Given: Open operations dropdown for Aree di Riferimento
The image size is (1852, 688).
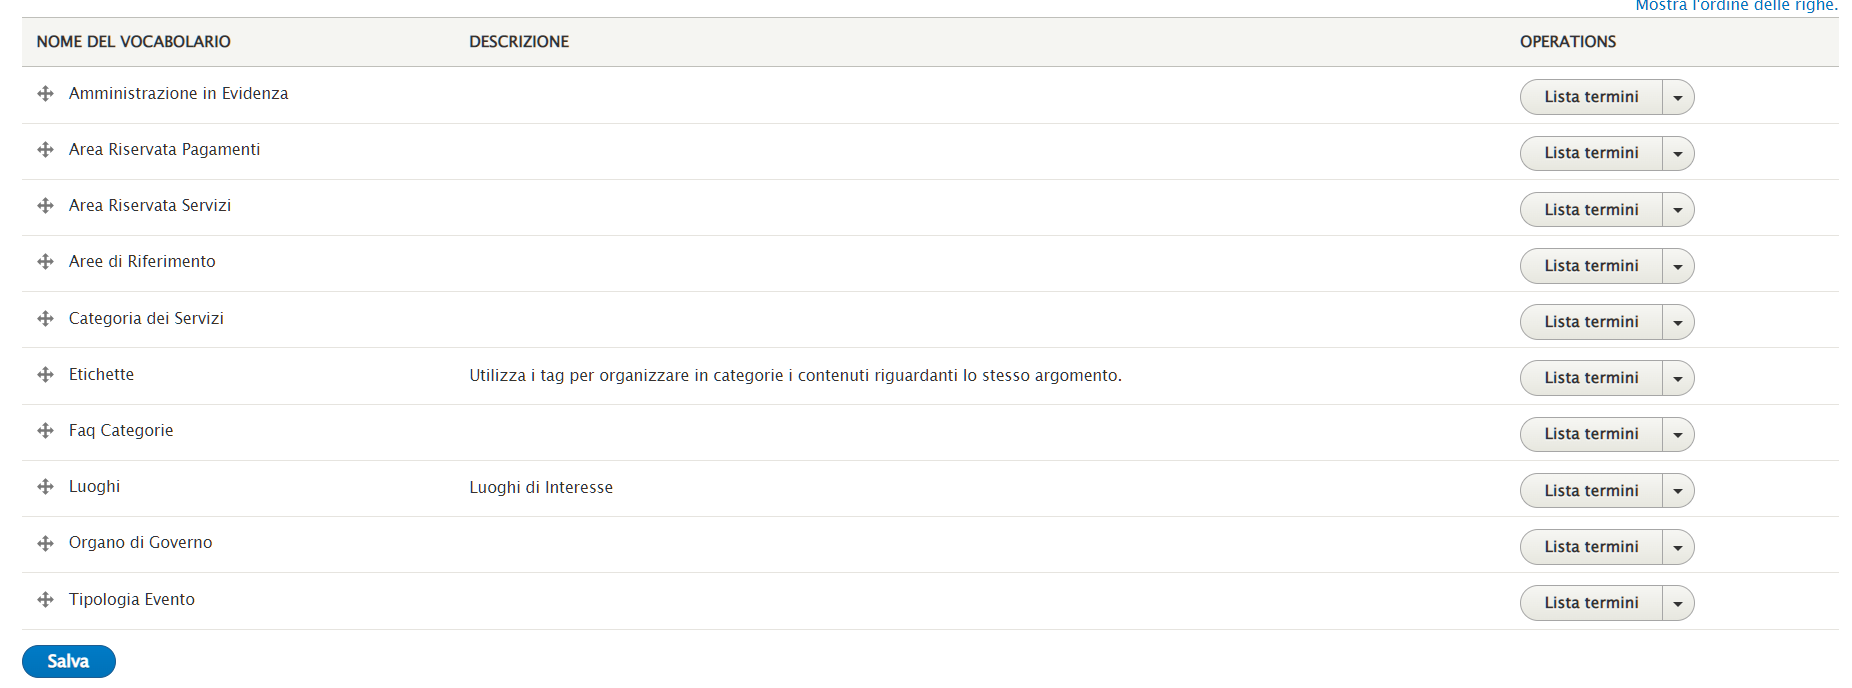Looking at the screenshot, I should [1678, 266].
